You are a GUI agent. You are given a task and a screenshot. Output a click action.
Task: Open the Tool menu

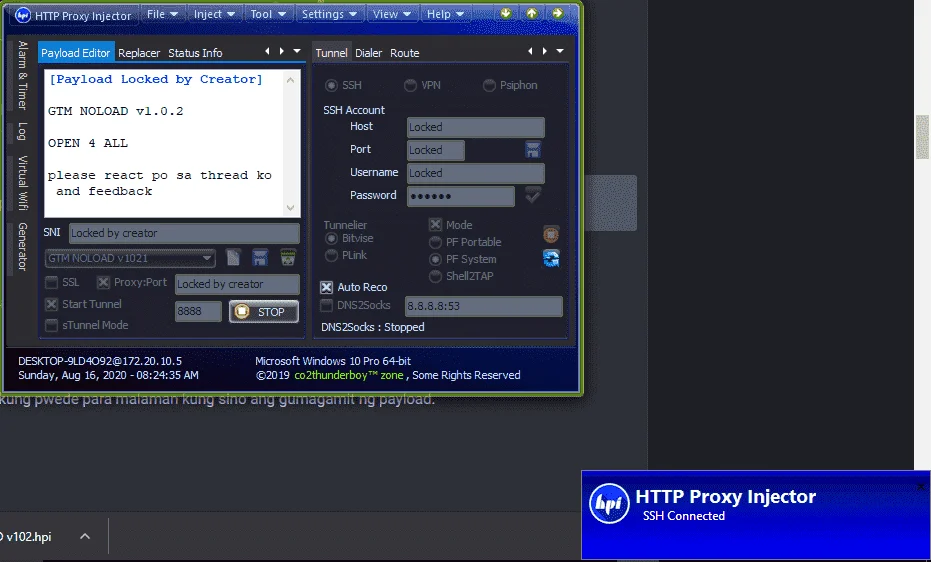tap(268, 14)
